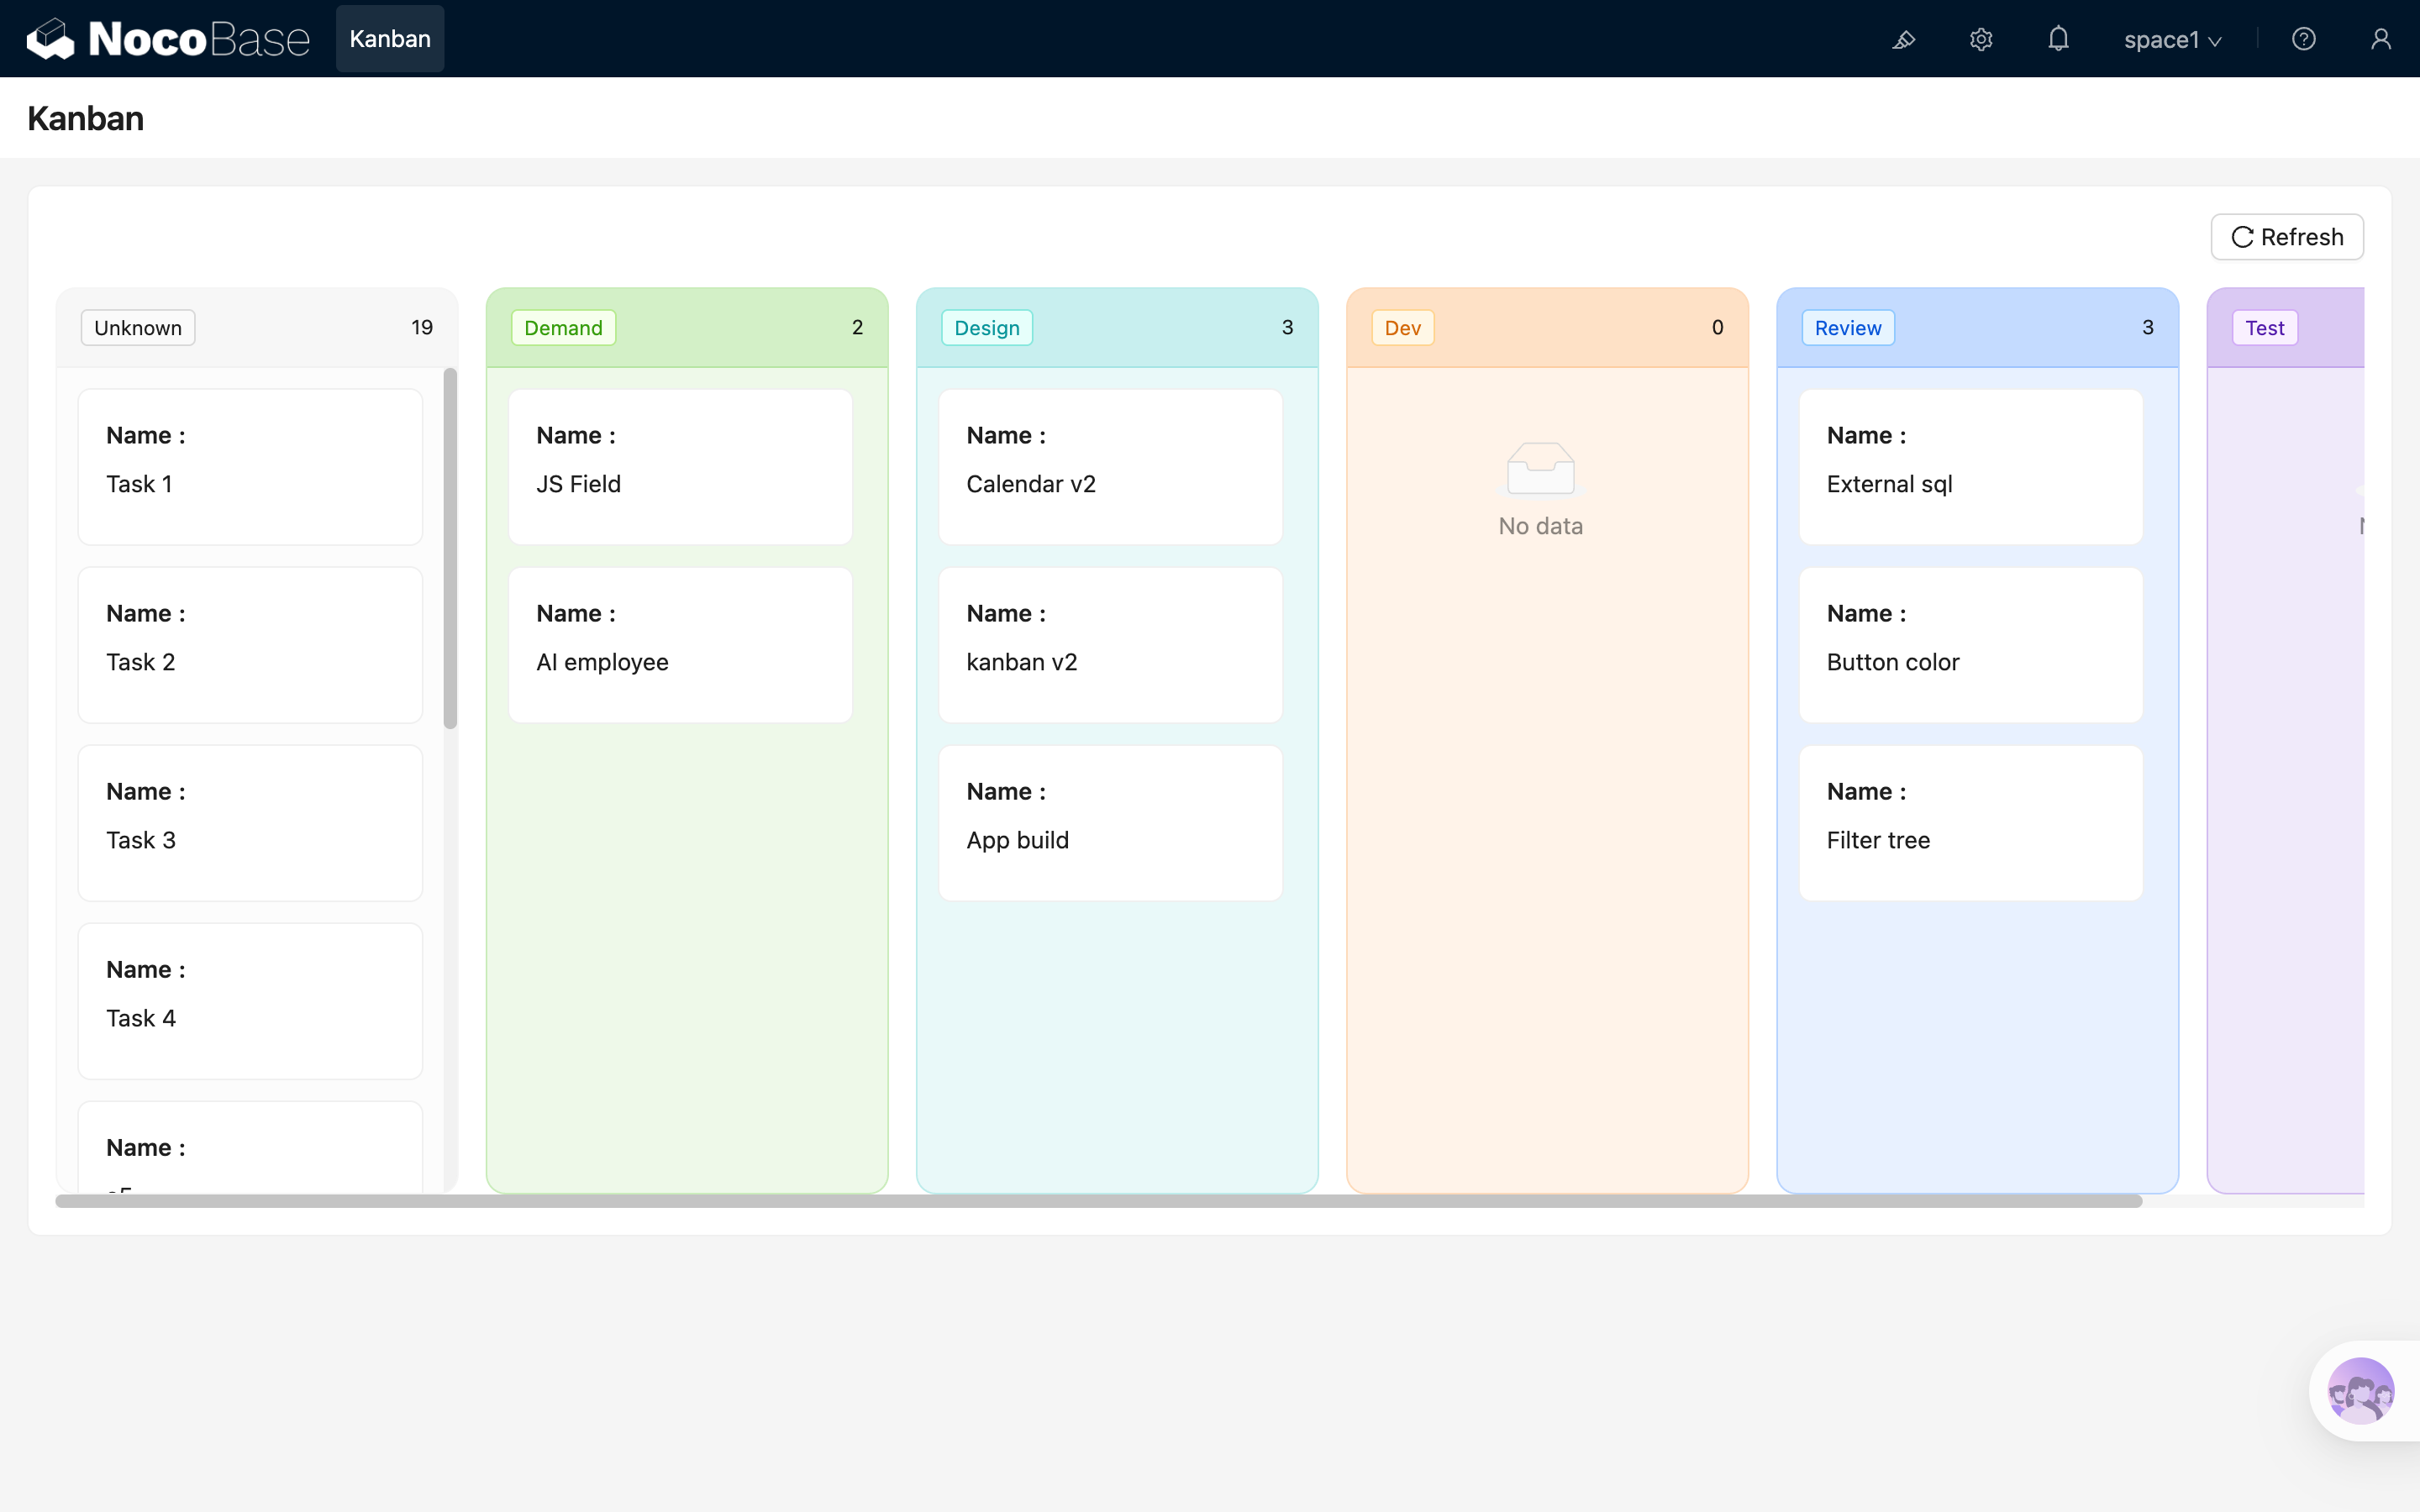Expand the space1 dropdown
This screenshot has width=2420, height=1512.
pyautogui.click(x=2172, y=39)
